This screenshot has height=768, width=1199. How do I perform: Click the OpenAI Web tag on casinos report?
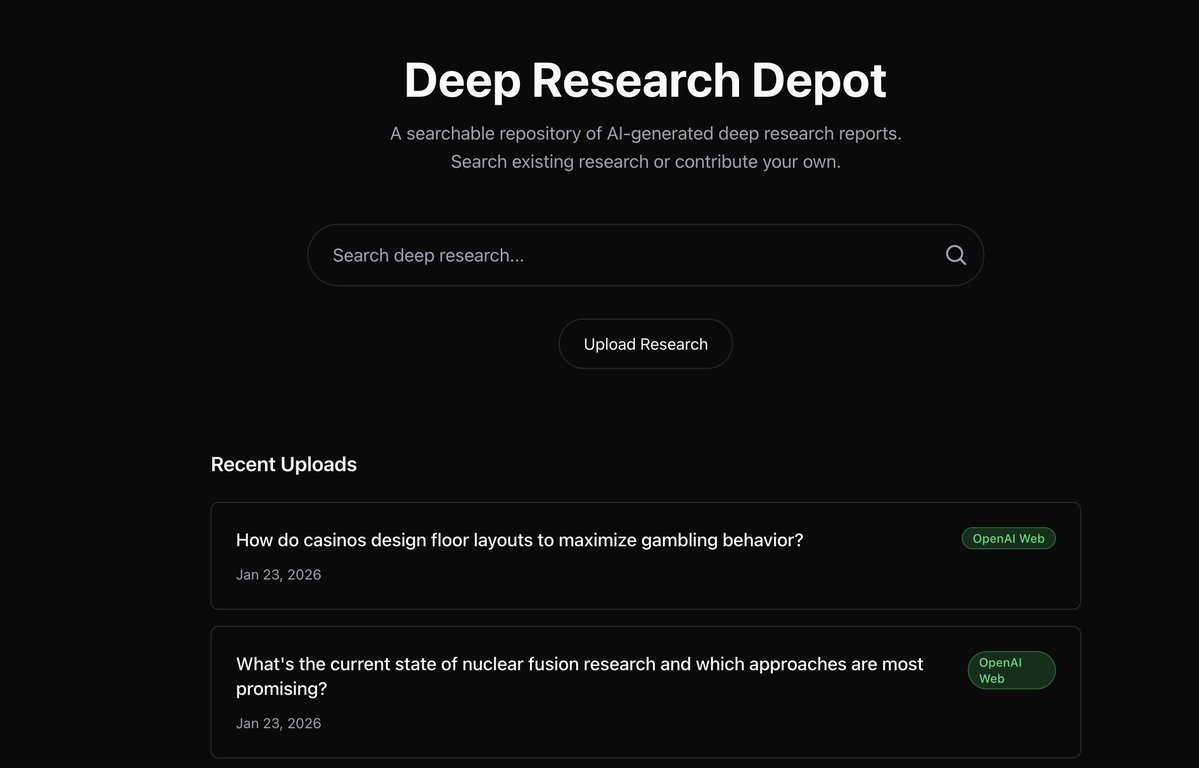1008,539
